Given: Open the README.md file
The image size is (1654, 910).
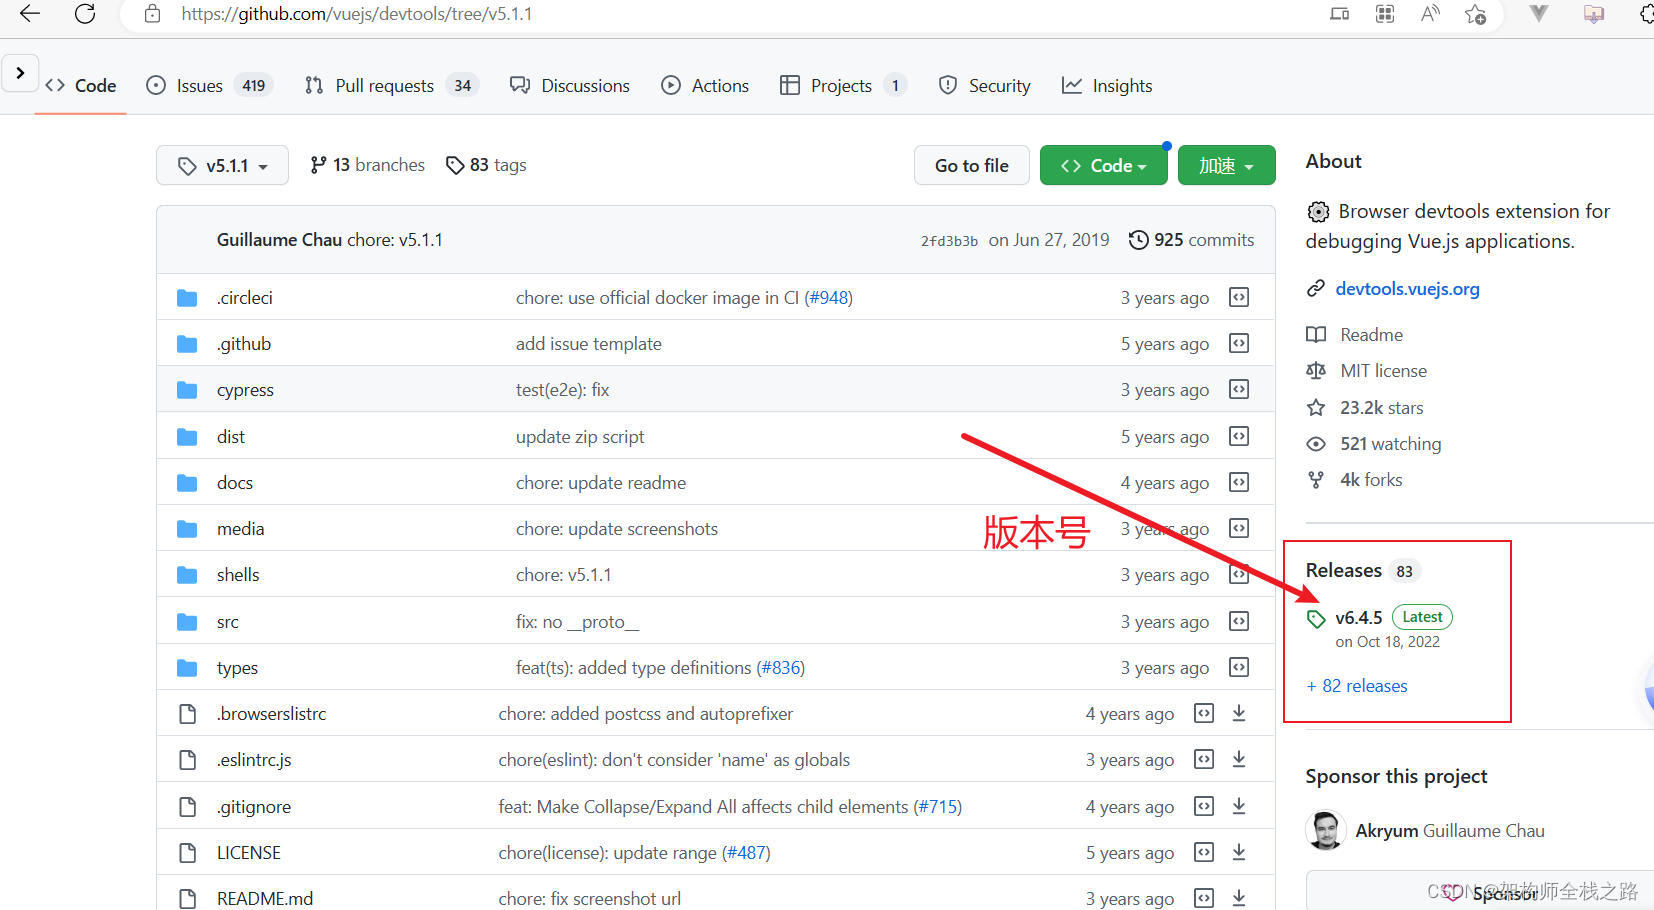Looking at the screenshot, I should pyautogui.click(x=264, y=899).
